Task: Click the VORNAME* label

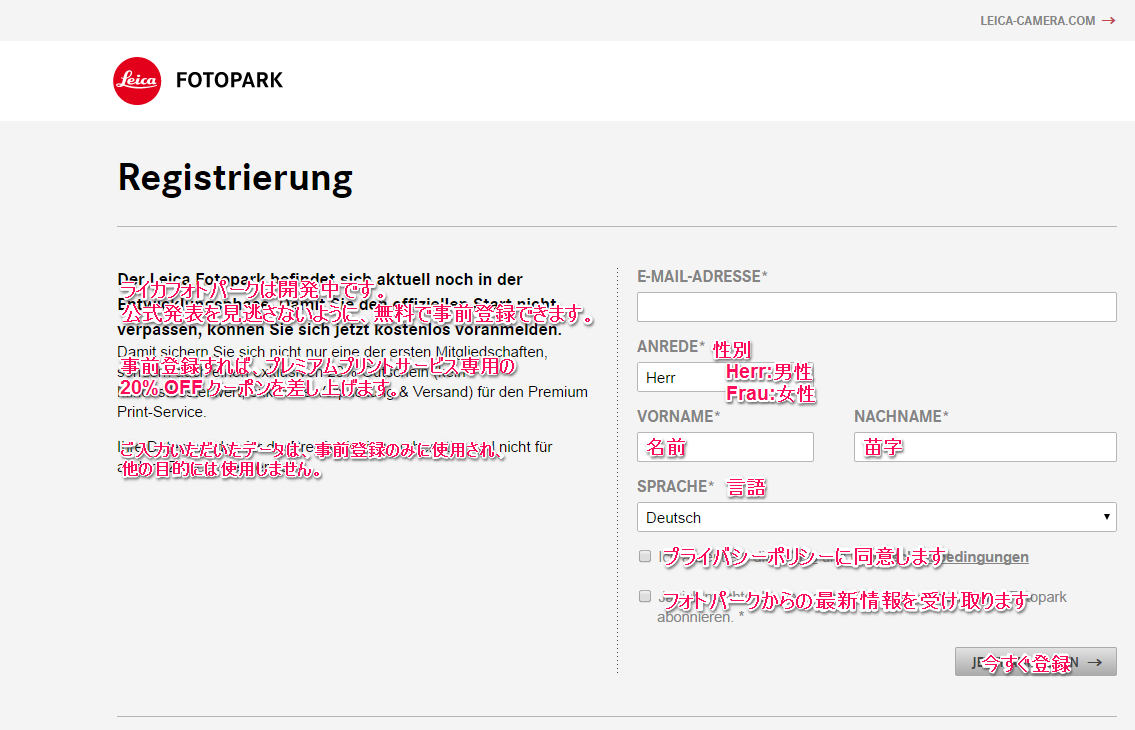Action: [x=678, y=416]
